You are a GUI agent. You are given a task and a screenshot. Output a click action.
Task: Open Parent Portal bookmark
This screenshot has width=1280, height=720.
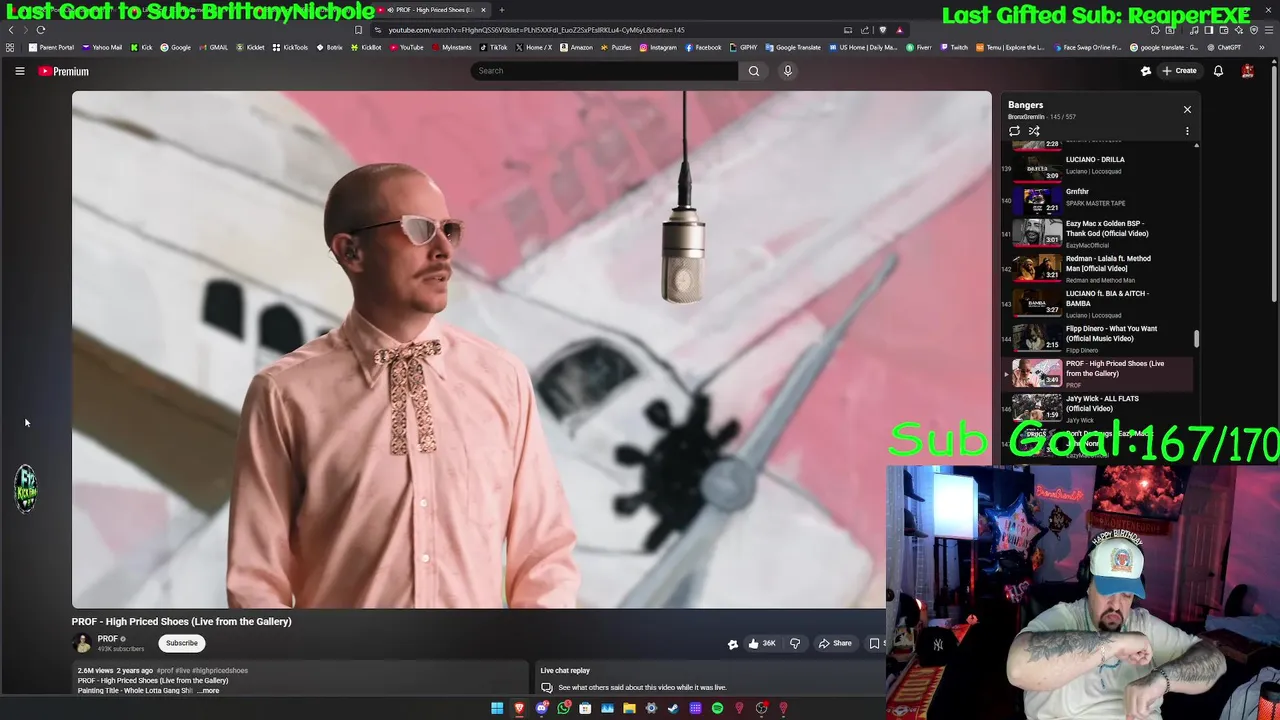pyautogui.click(x=51, y=47)
